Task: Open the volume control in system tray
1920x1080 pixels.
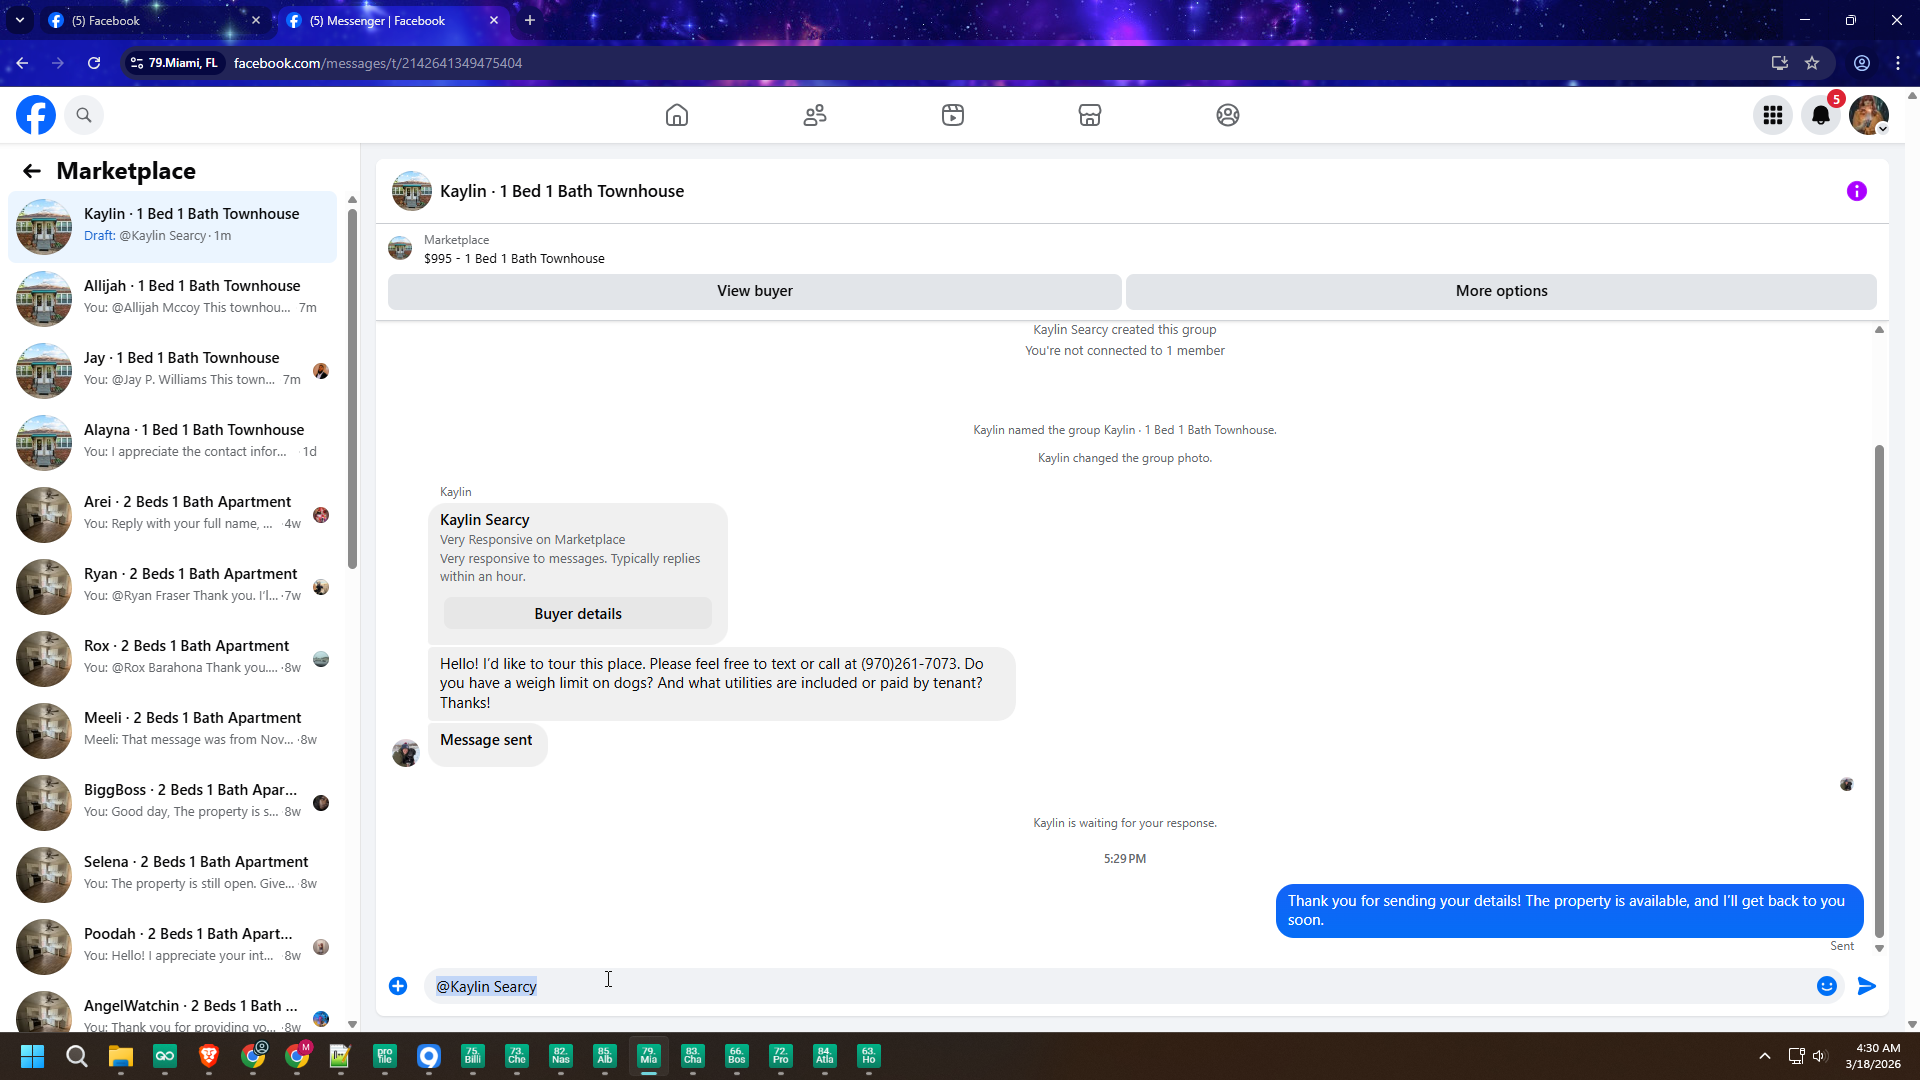Action: [x=1819, y=1056]
